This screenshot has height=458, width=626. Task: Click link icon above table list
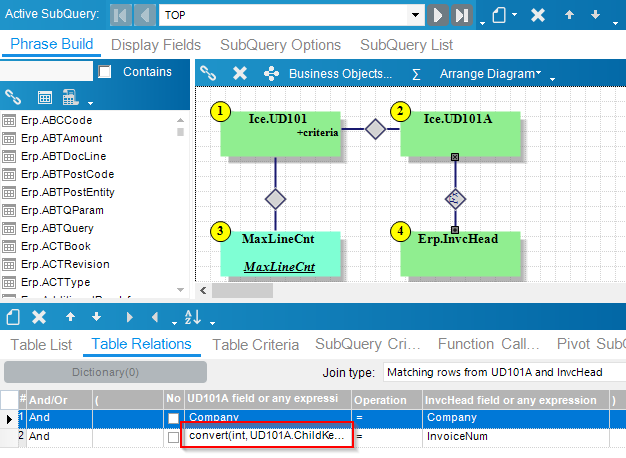13,97
